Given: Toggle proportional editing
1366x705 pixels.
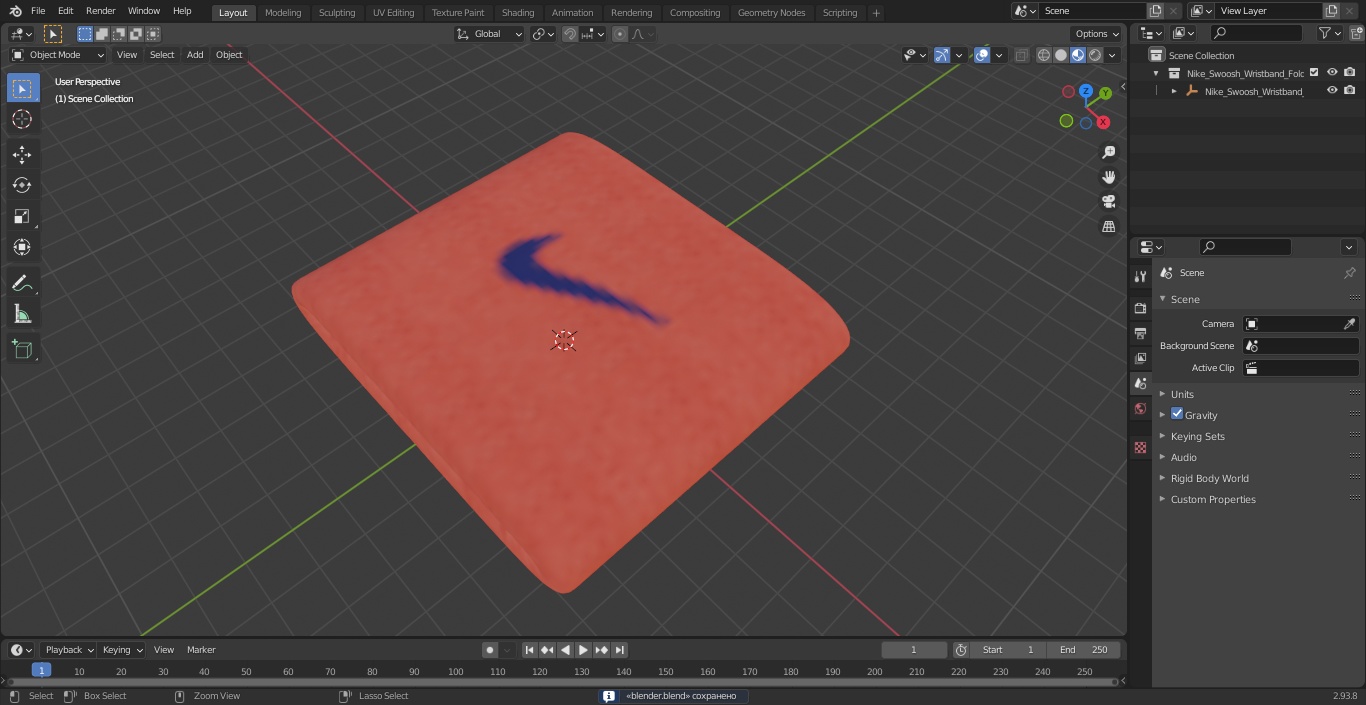Looking at the screenshot, I should (620, 34).
